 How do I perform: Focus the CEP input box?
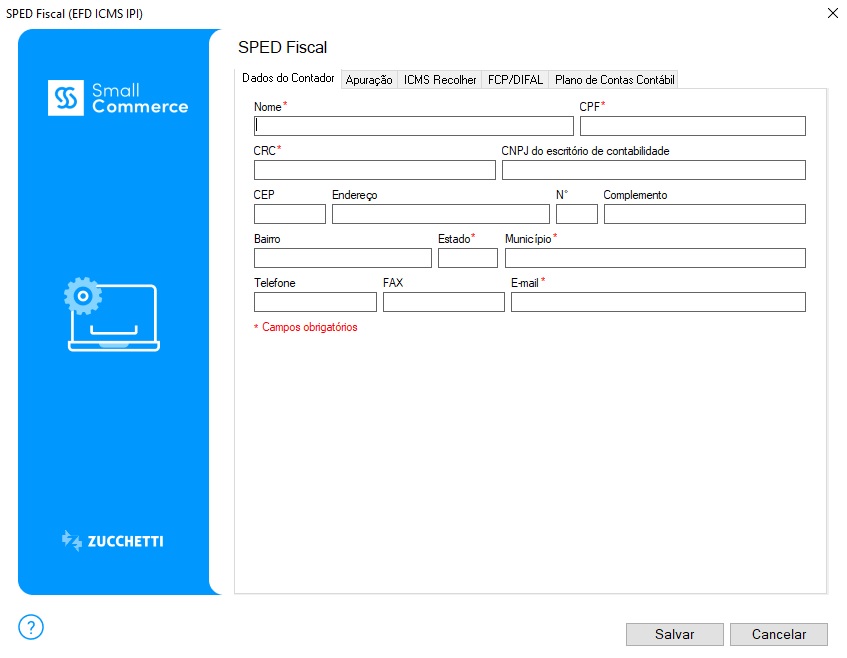point(289,214)
